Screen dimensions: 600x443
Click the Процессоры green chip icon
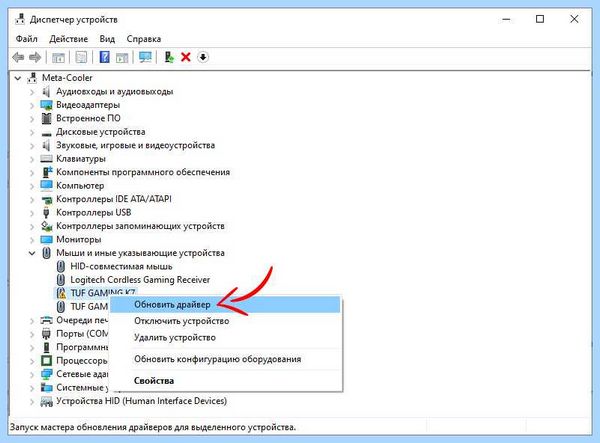point(46,360)
